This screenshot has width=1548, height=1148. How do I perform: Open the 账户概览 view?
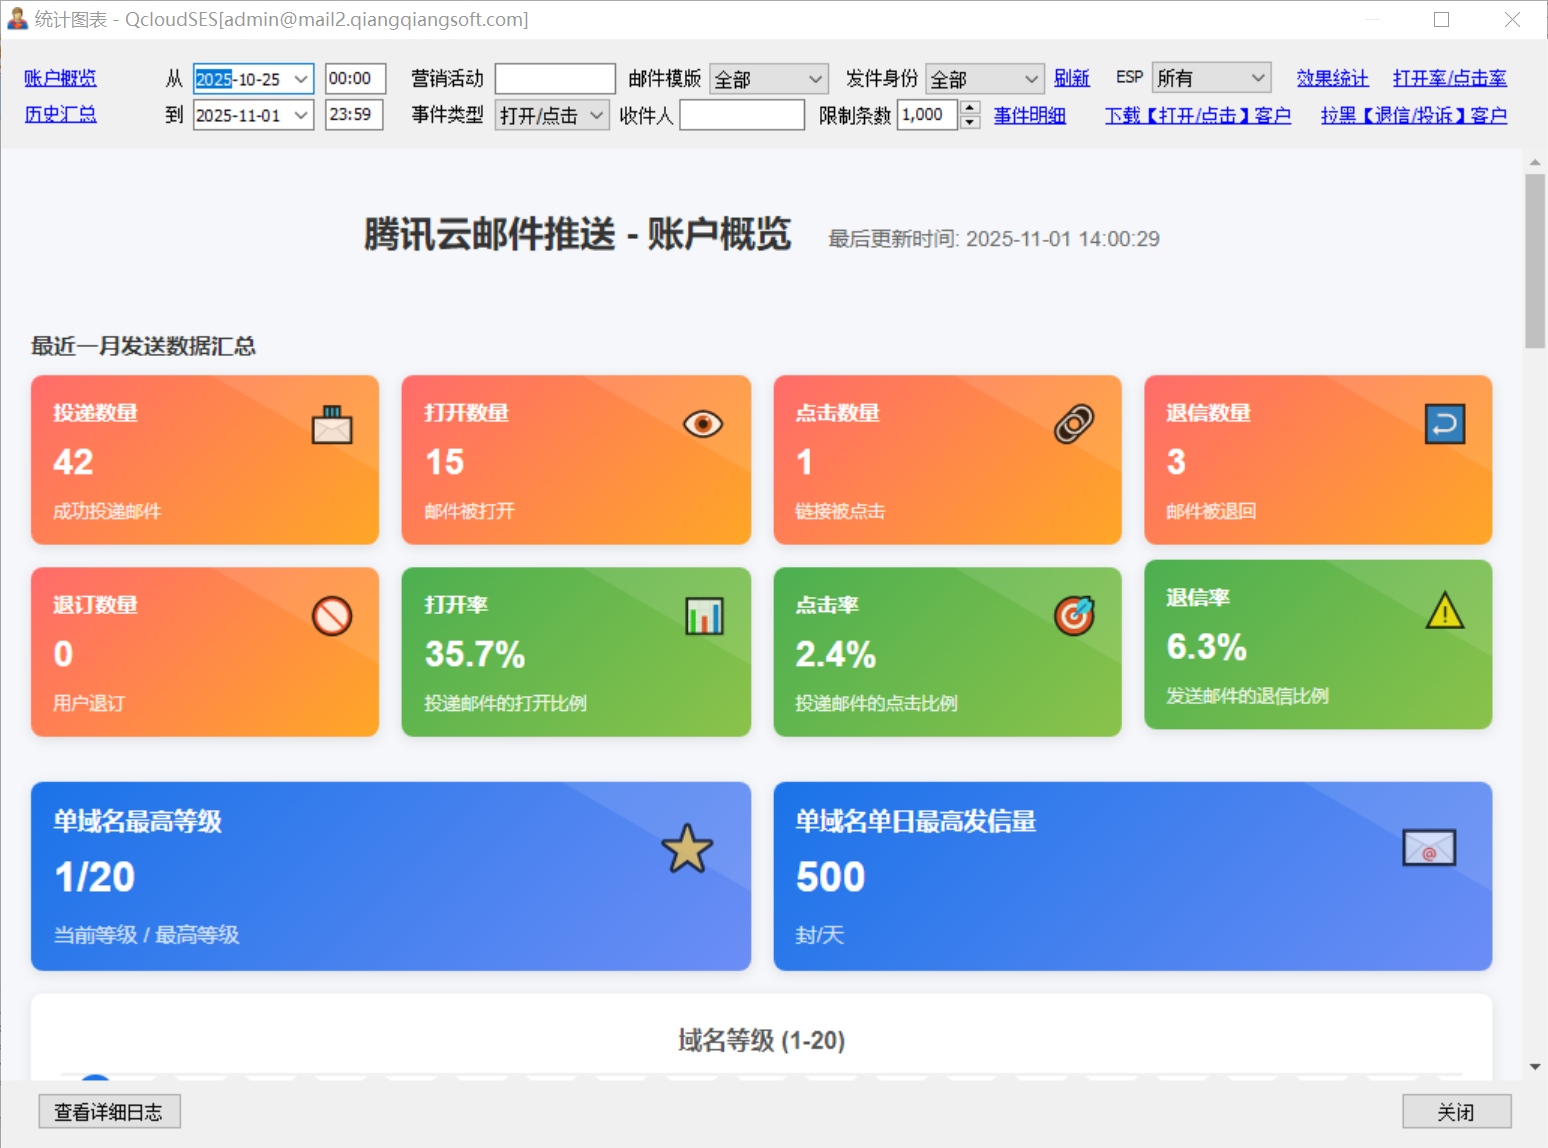[x=60, y=78]
